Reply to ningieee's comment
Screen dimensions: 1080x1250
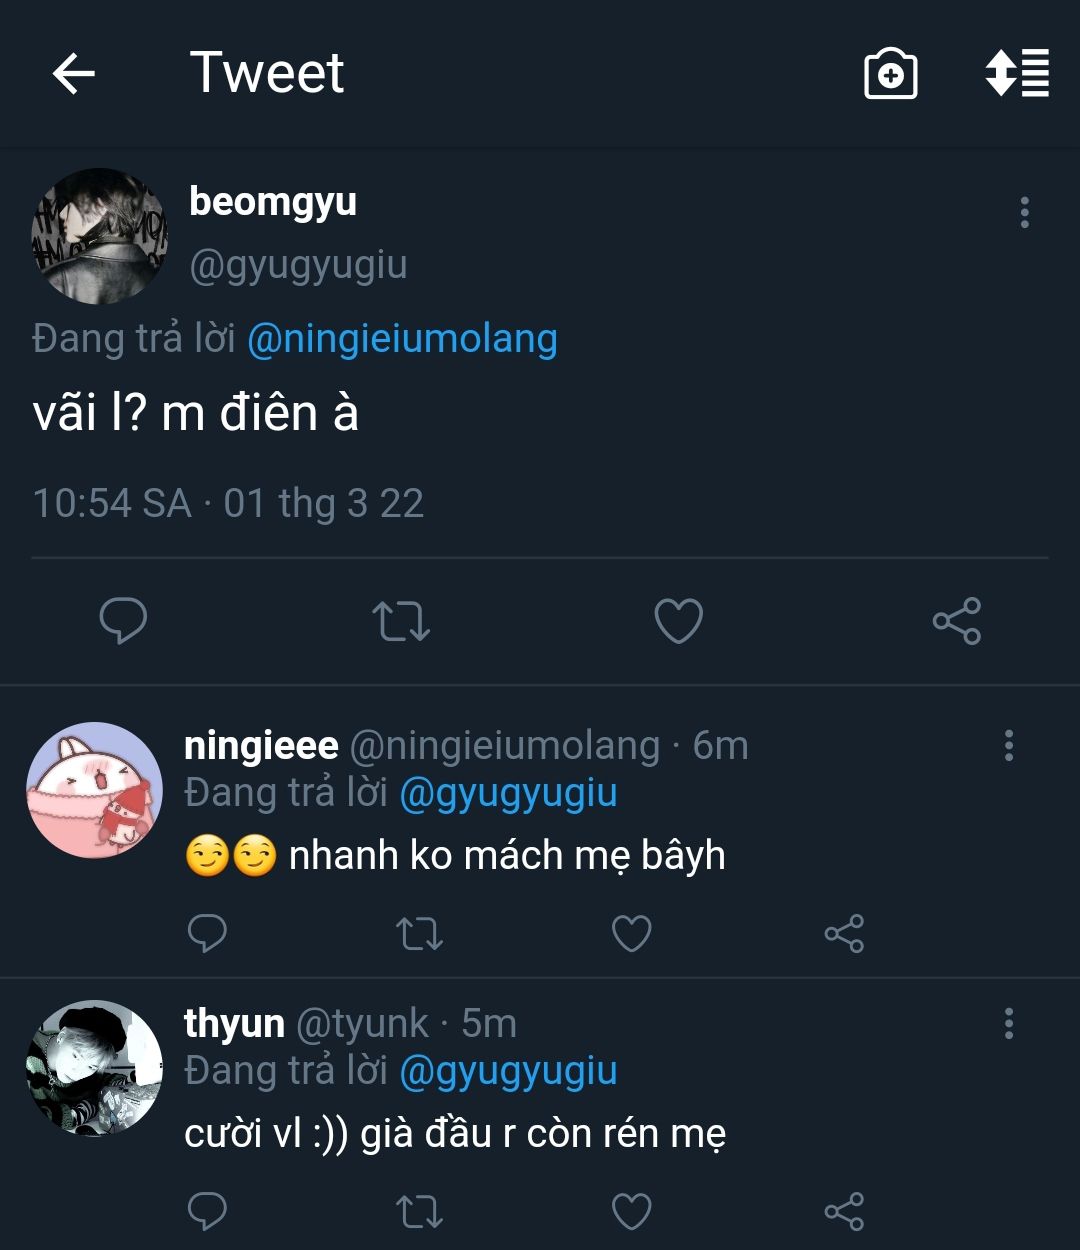(x=207, y=934)
